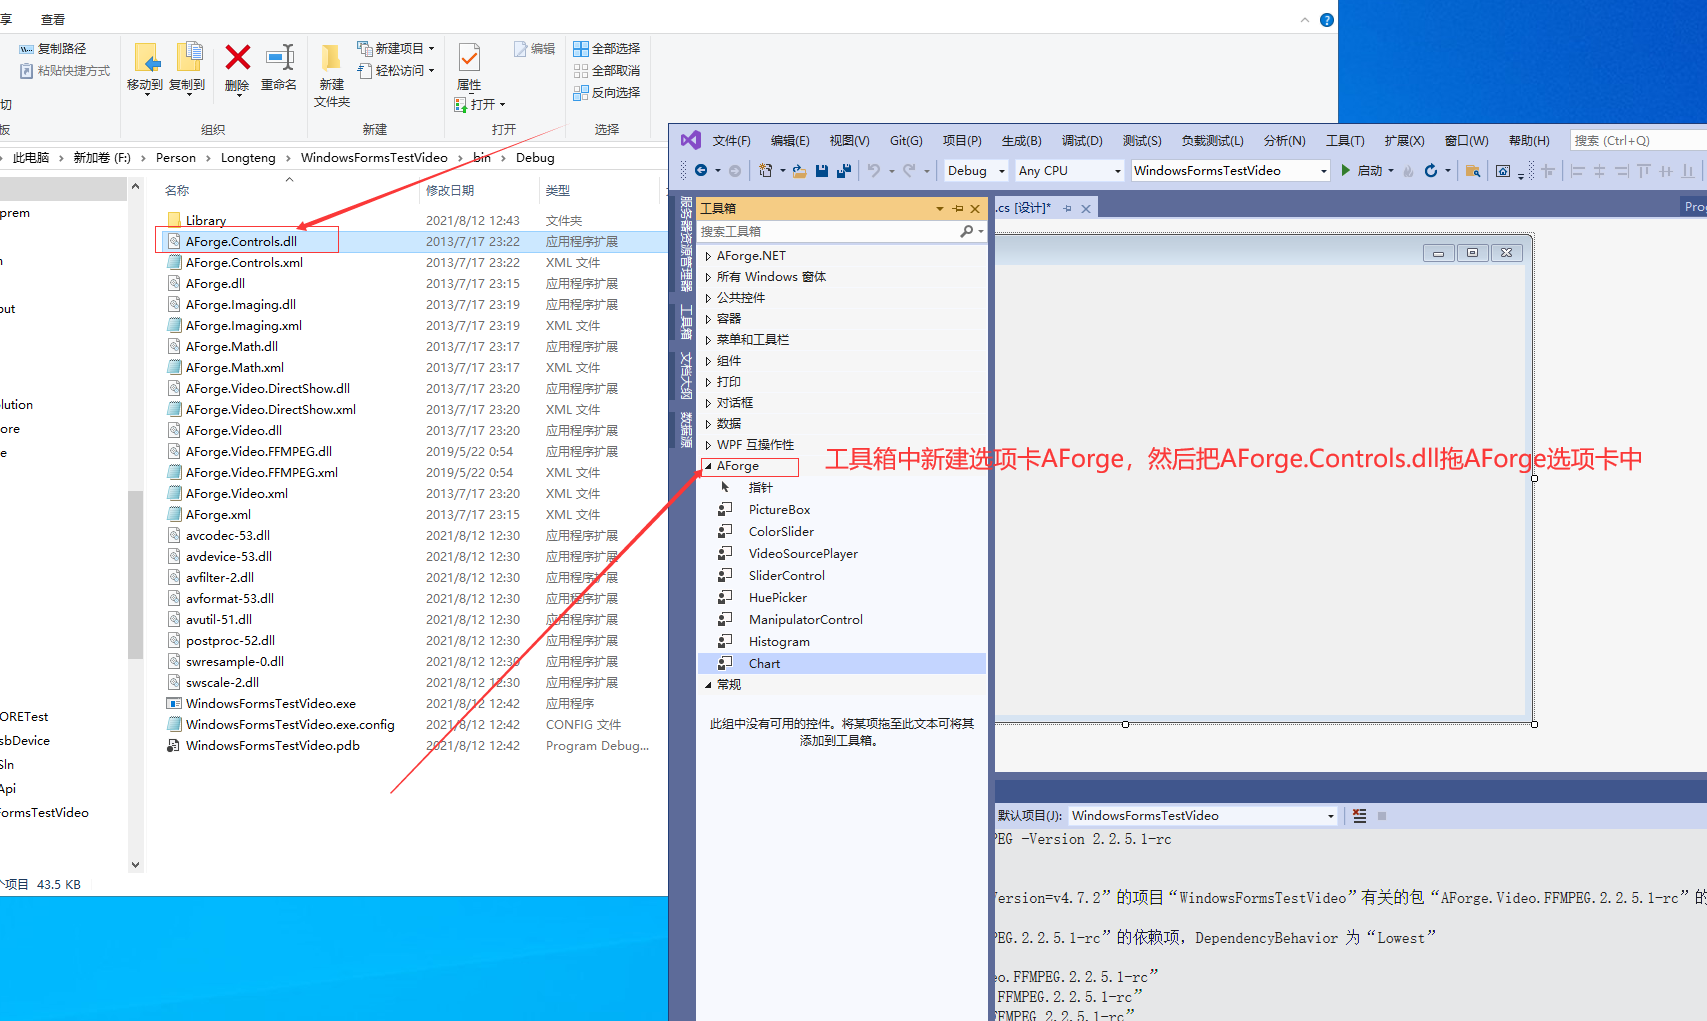Open the 默认项目 WindowsFormsTestVideo dropdown
The width and height of the screenshot is (1707, 1021).
[1203, 816]
